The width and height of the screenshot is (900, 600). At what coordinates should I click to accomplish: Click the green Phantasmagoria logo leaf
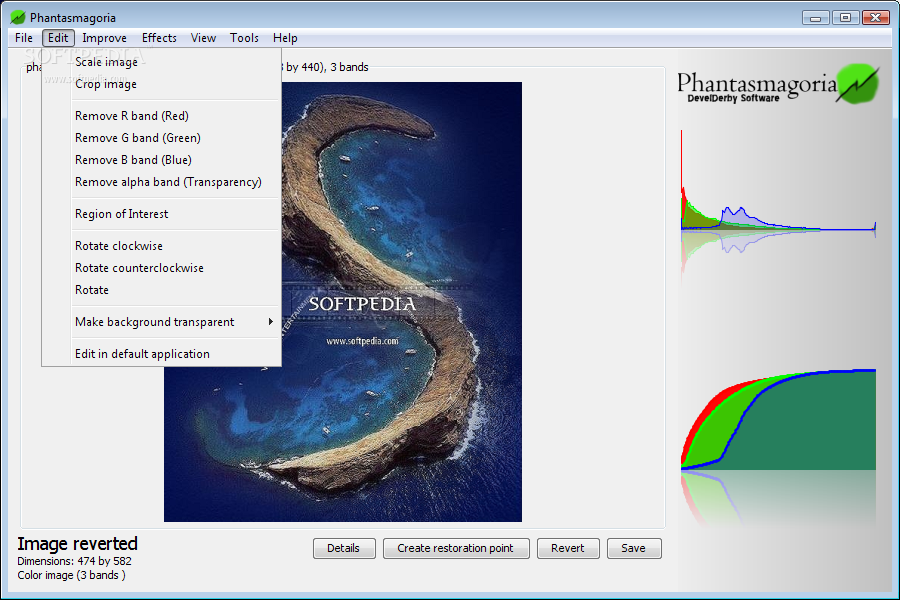[x=858, y=84]
